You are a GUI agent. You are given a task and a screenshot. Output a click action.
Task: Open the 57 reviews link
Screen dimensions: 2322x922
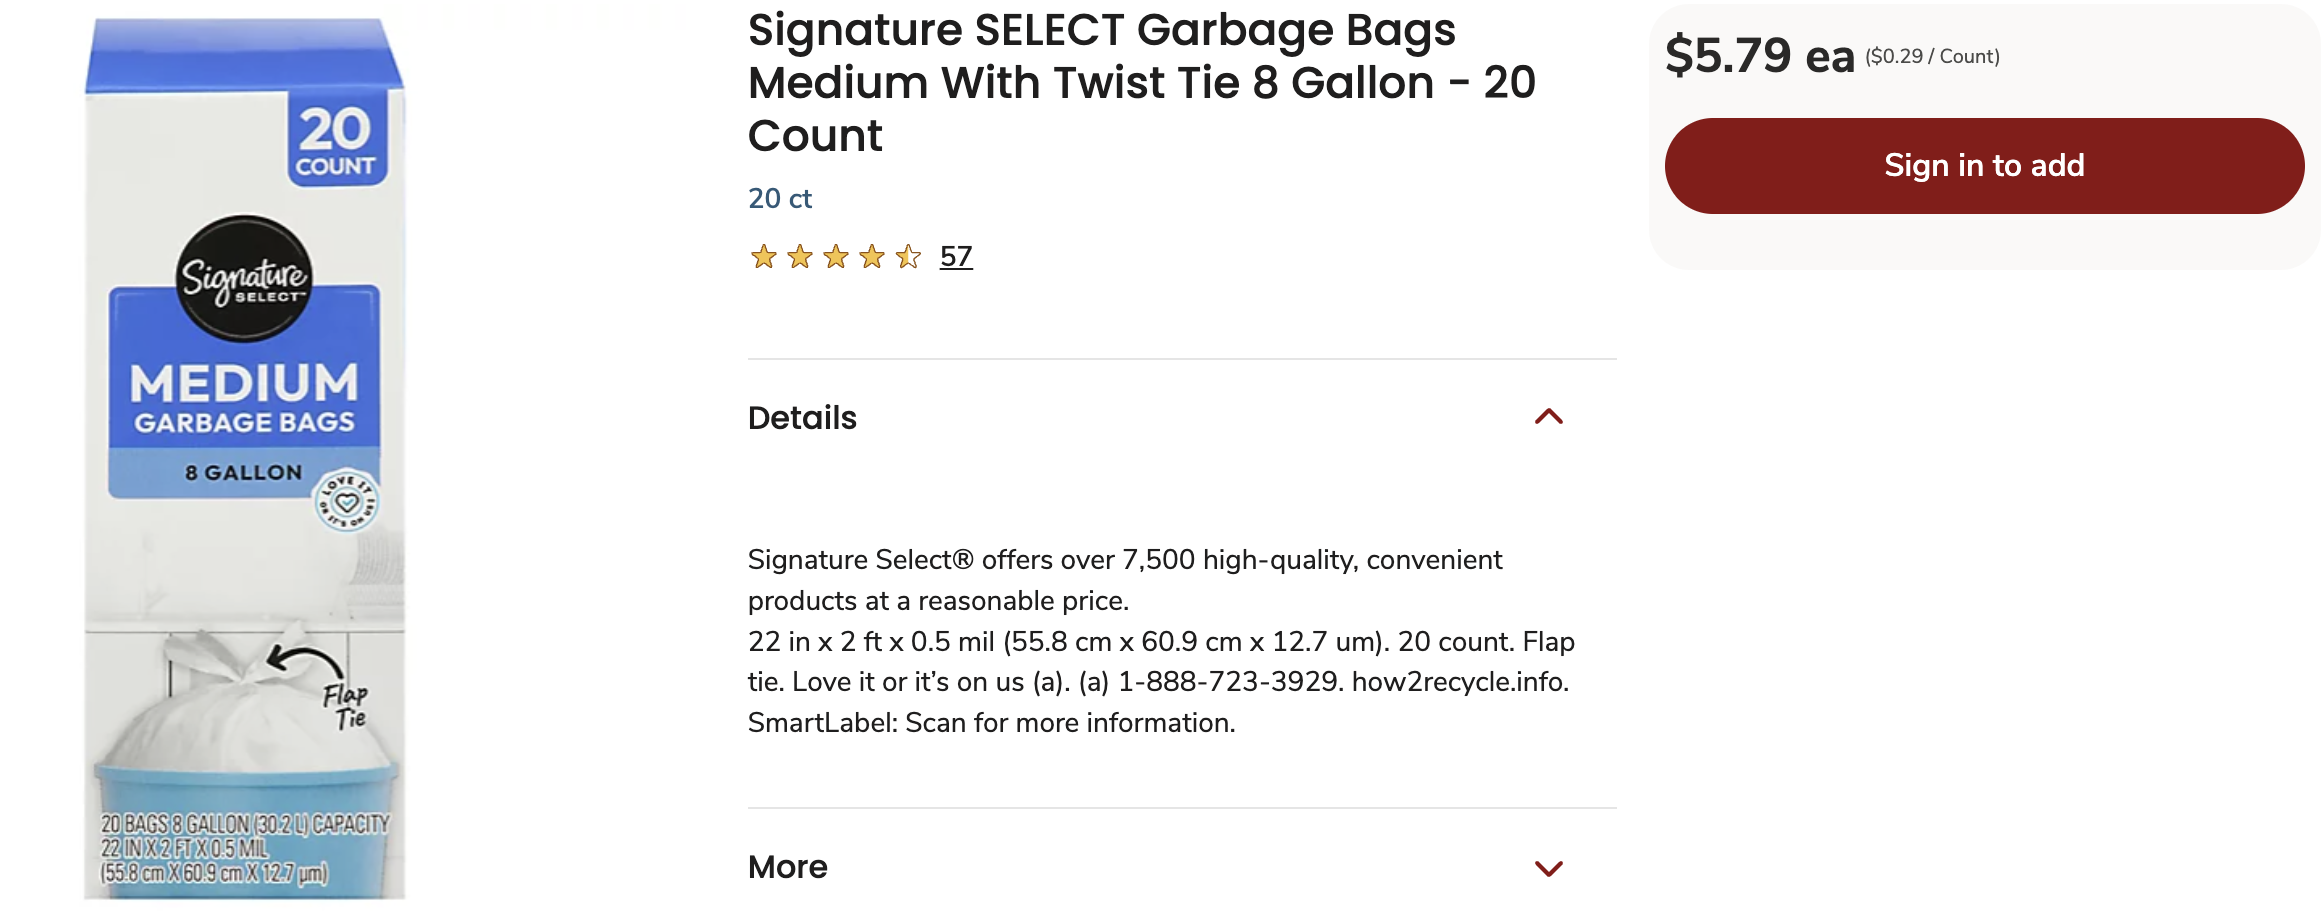point(956,257)
